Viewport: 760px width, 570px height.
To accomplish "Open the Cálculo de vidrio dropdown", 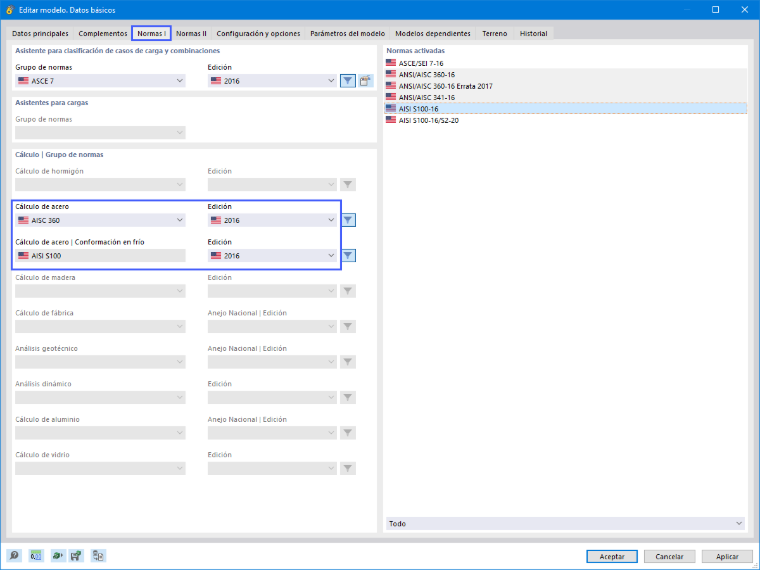I will (x=100, y=468).
